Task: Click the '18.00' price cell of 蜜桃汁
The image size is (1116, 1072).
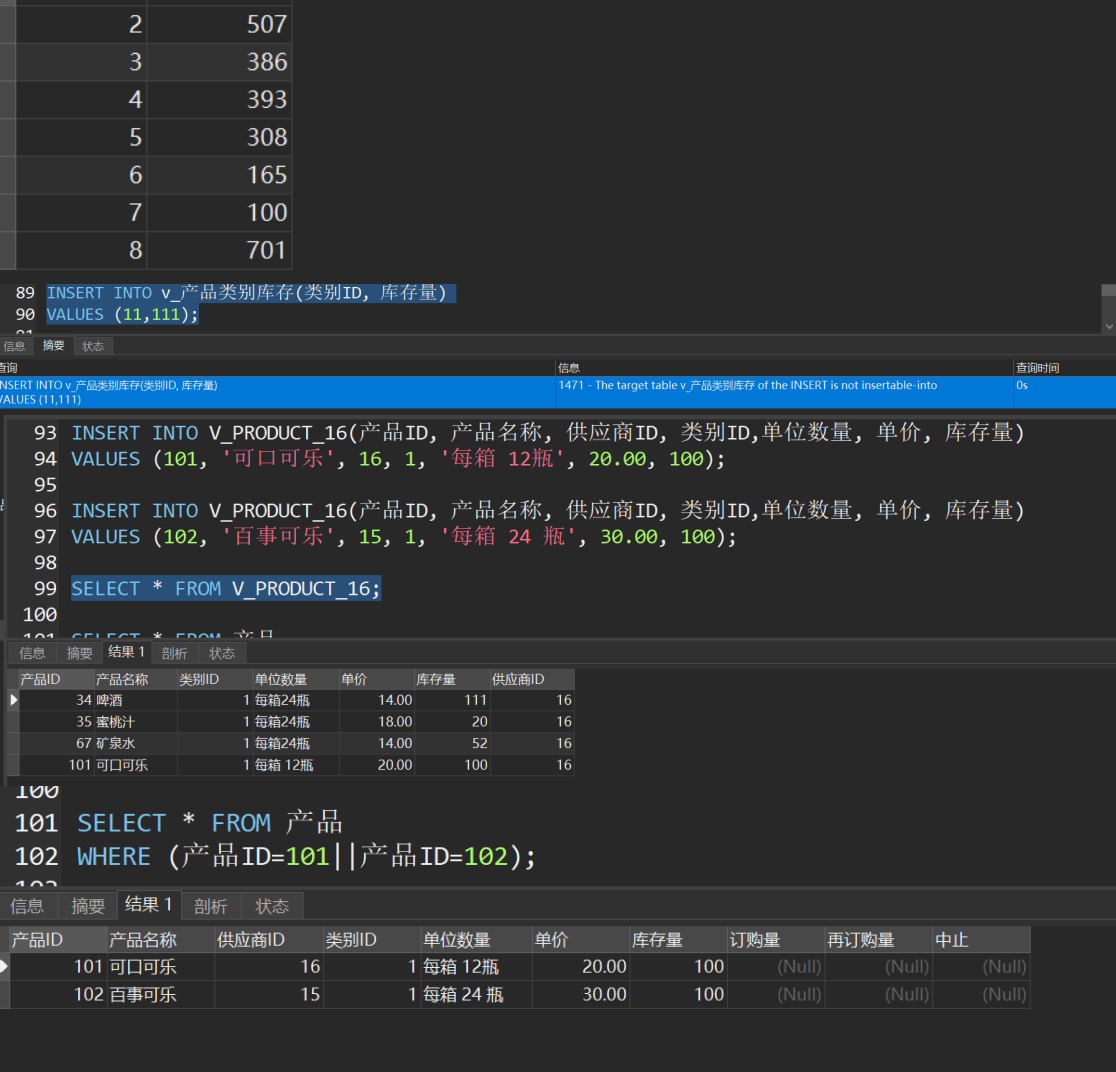Action: (377, 722)
